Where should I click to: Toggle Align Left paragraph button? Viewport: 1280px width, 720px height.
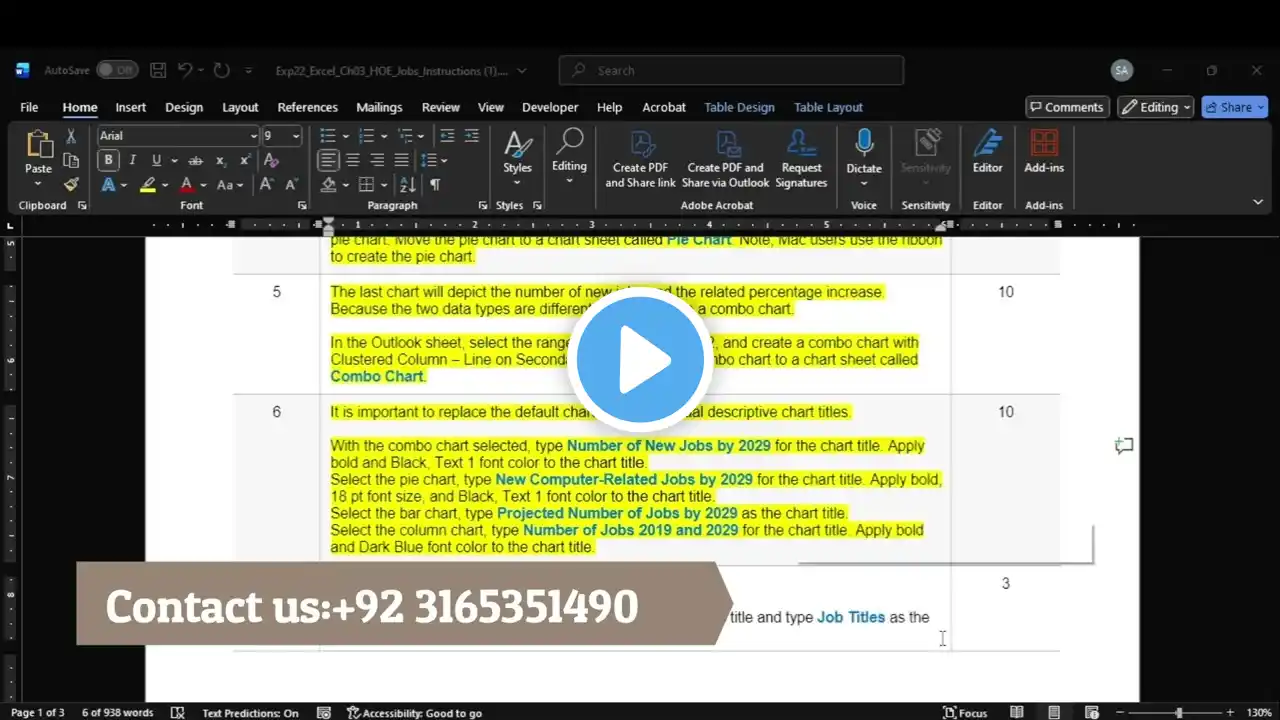click(x=328, y=160)
